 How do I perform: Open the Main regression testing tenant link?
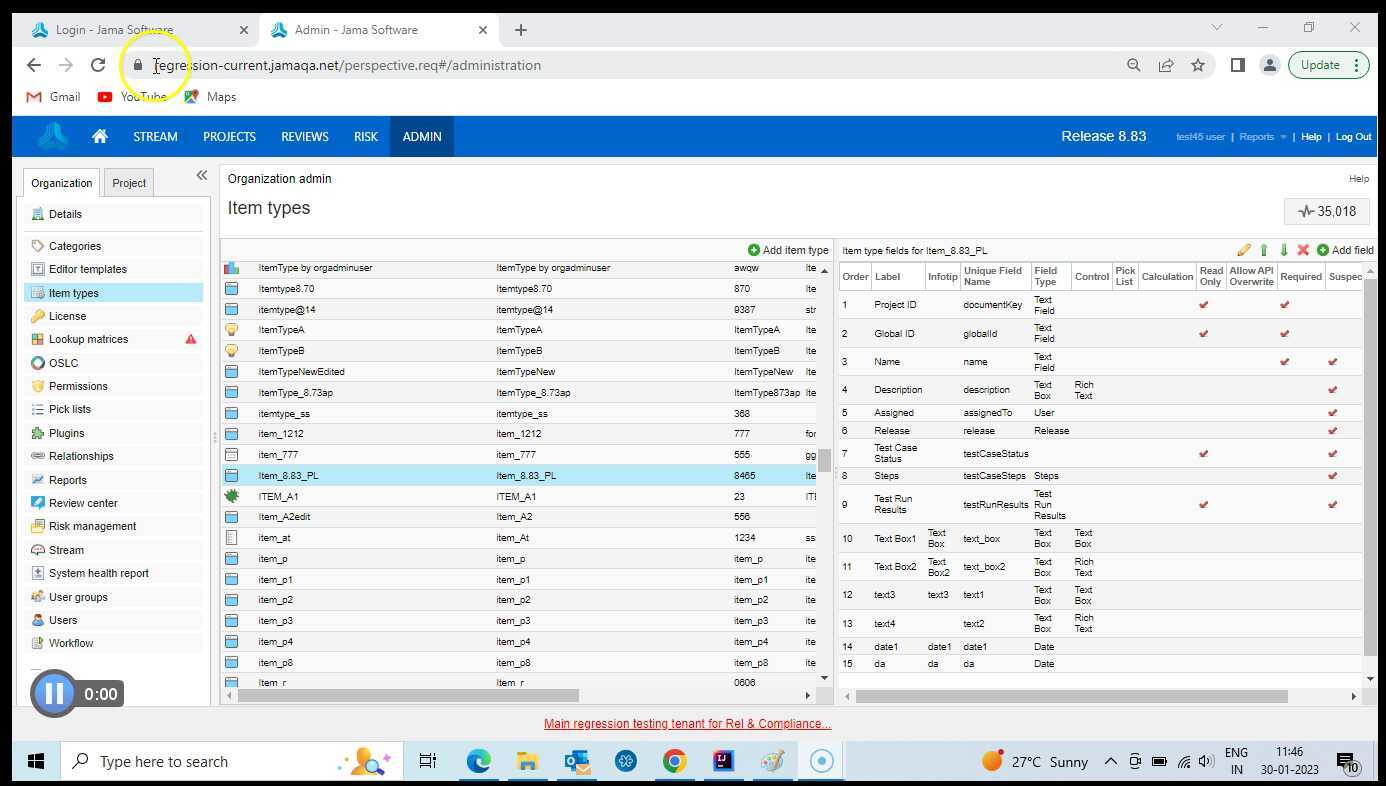pos(686,723)
